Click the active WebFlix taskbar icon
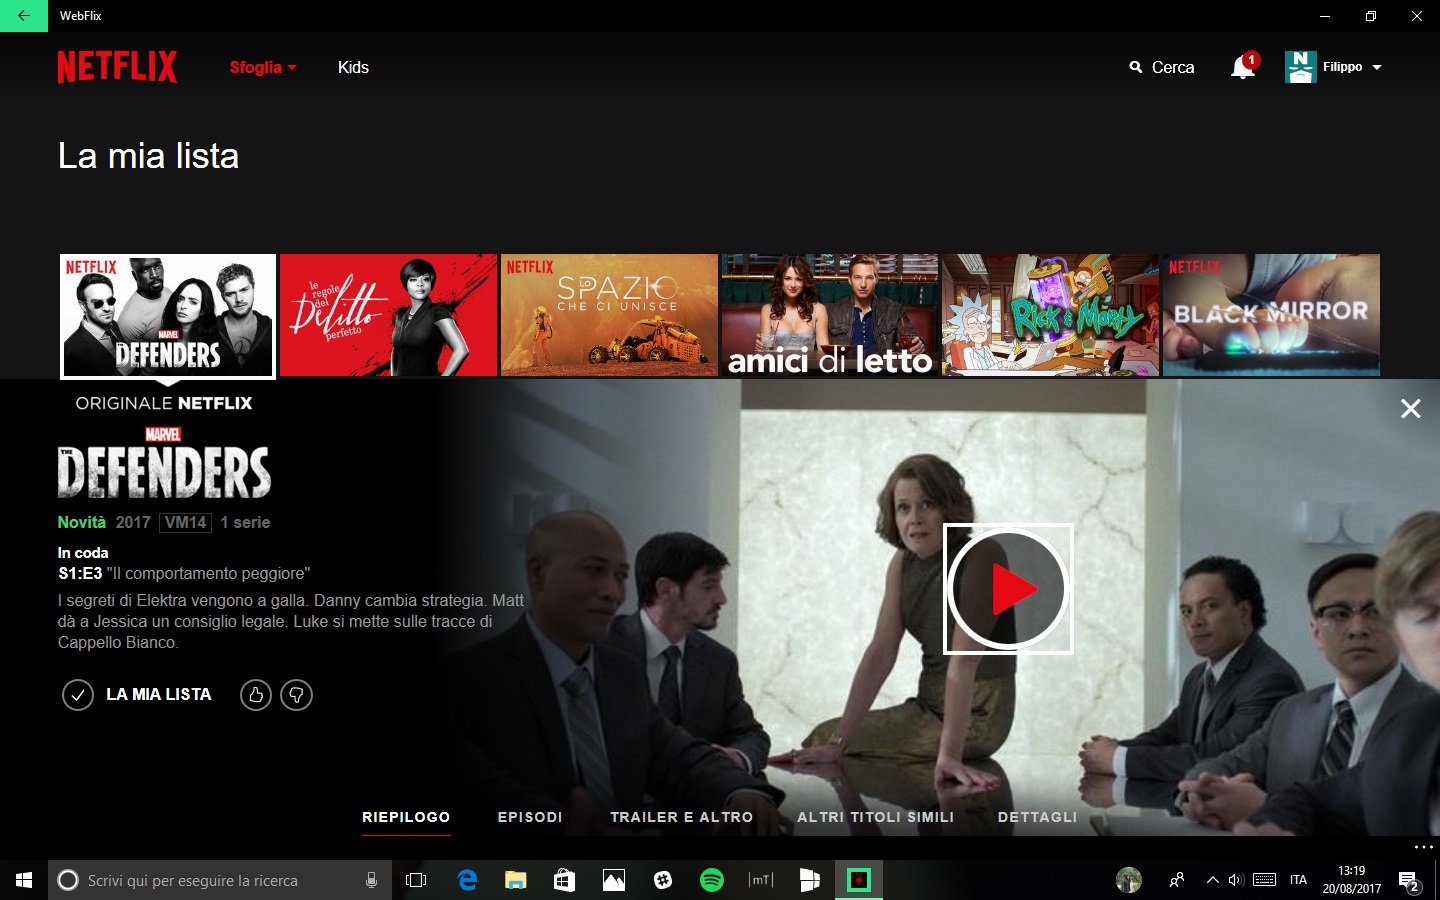The image size is (1440, 900). 859,880
